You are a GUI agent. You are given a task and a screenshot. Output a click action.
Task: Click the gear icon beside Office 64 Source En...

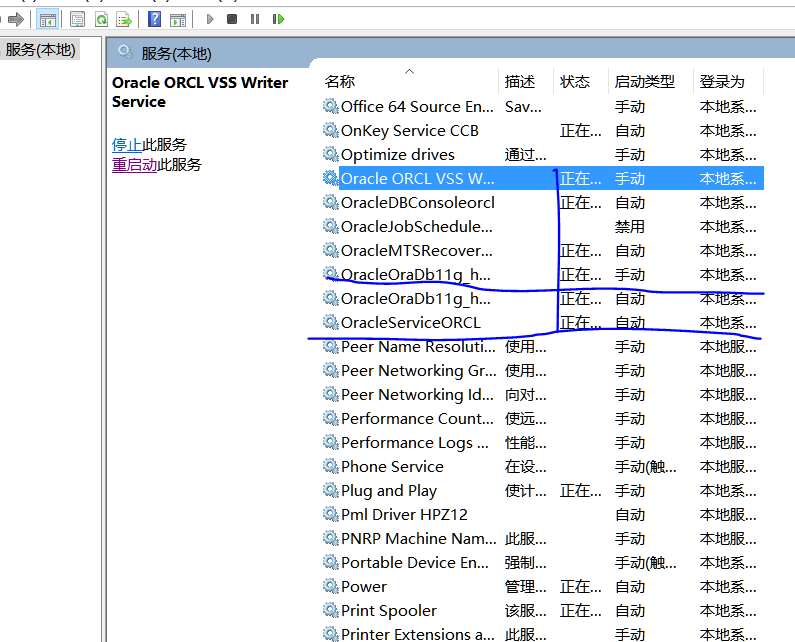(331, 106)
